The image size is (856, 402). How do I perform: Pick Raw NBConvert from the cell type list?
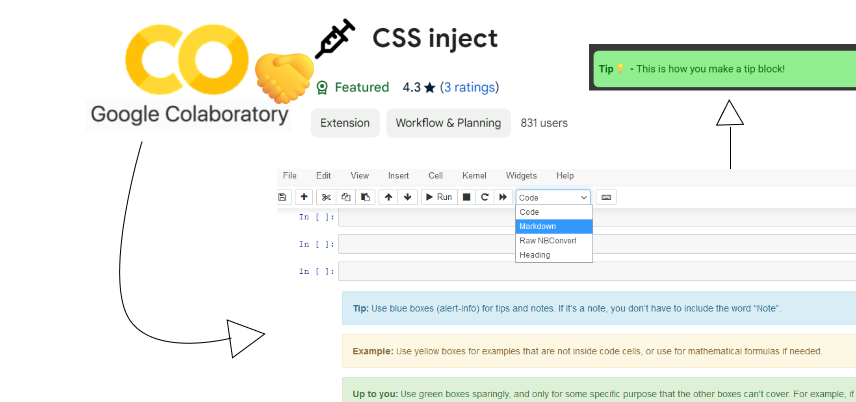pos(554,240)
